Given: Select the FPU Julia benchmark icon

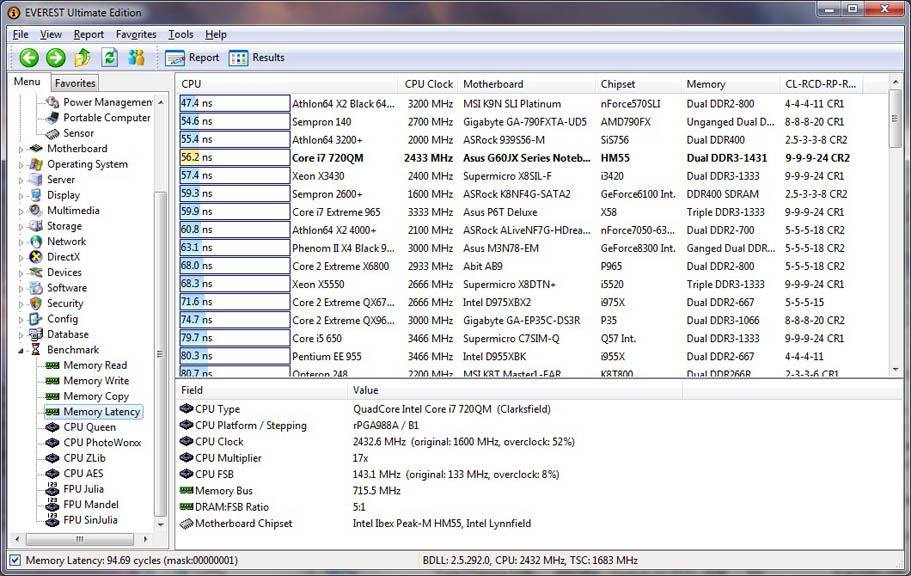Looking at the screenshot, I should (x=52, y=489).
